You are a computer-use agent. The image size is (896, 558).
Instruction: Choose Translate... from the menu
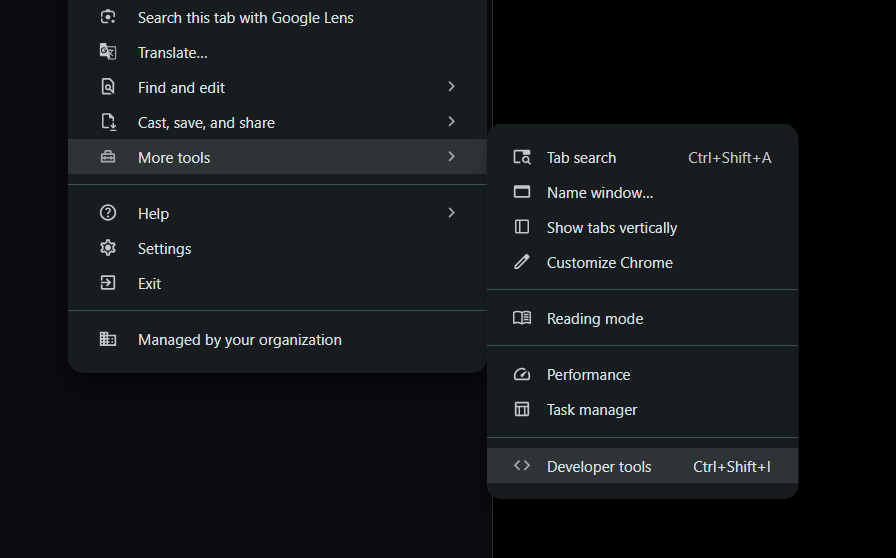pyautogui.click(x=277, y=53)
